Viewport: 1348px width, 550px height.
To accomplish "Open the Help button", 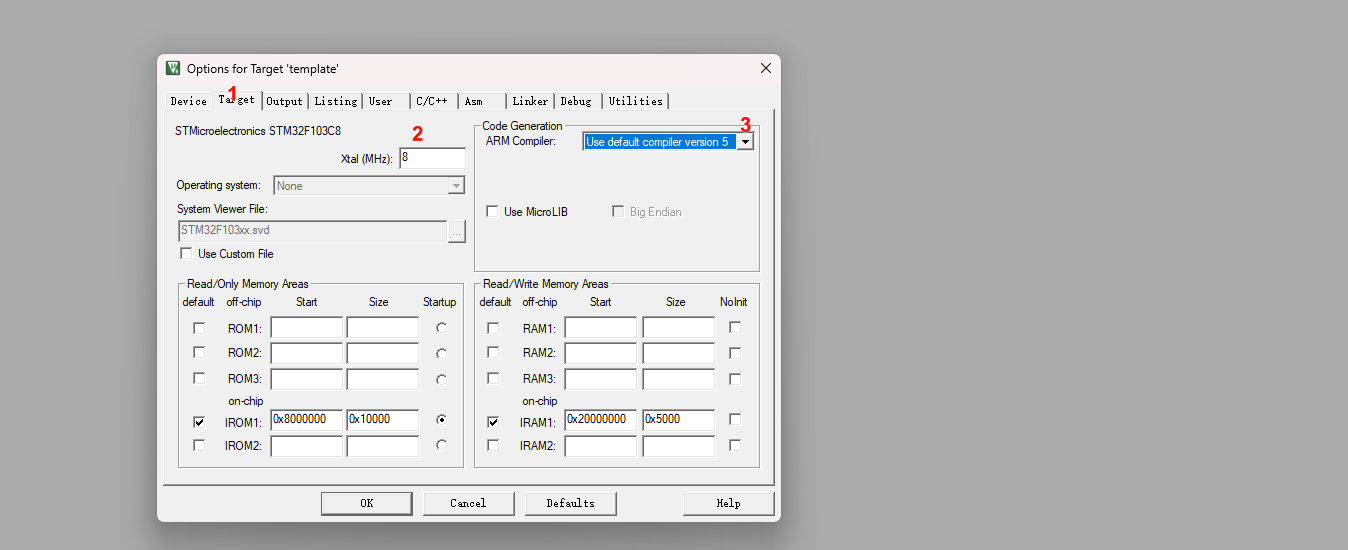I will (729, 503).
